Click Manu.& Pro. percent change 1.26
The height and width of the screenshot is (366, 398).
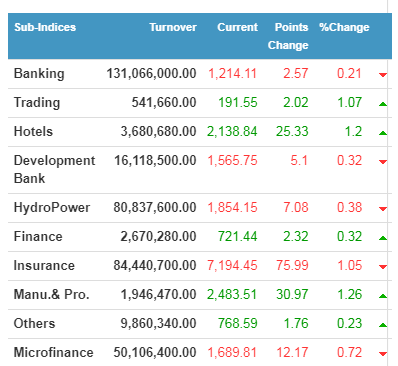click(350, 295)
